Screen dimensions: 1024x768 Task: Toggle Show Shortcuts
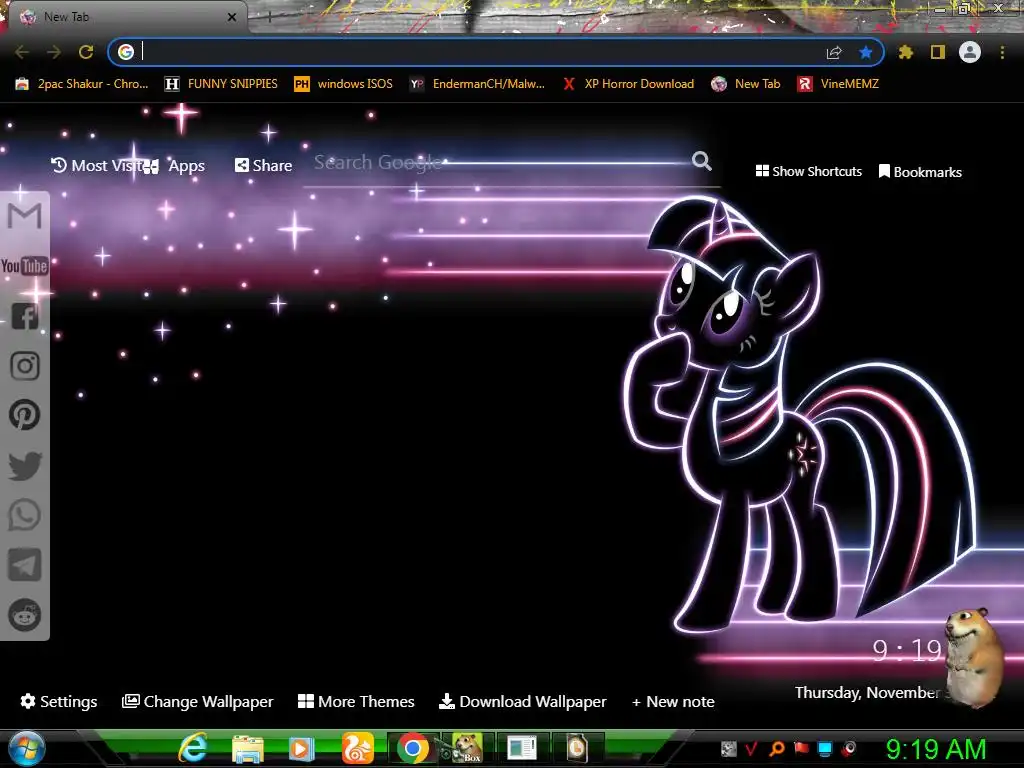click(x=808, y=171)
